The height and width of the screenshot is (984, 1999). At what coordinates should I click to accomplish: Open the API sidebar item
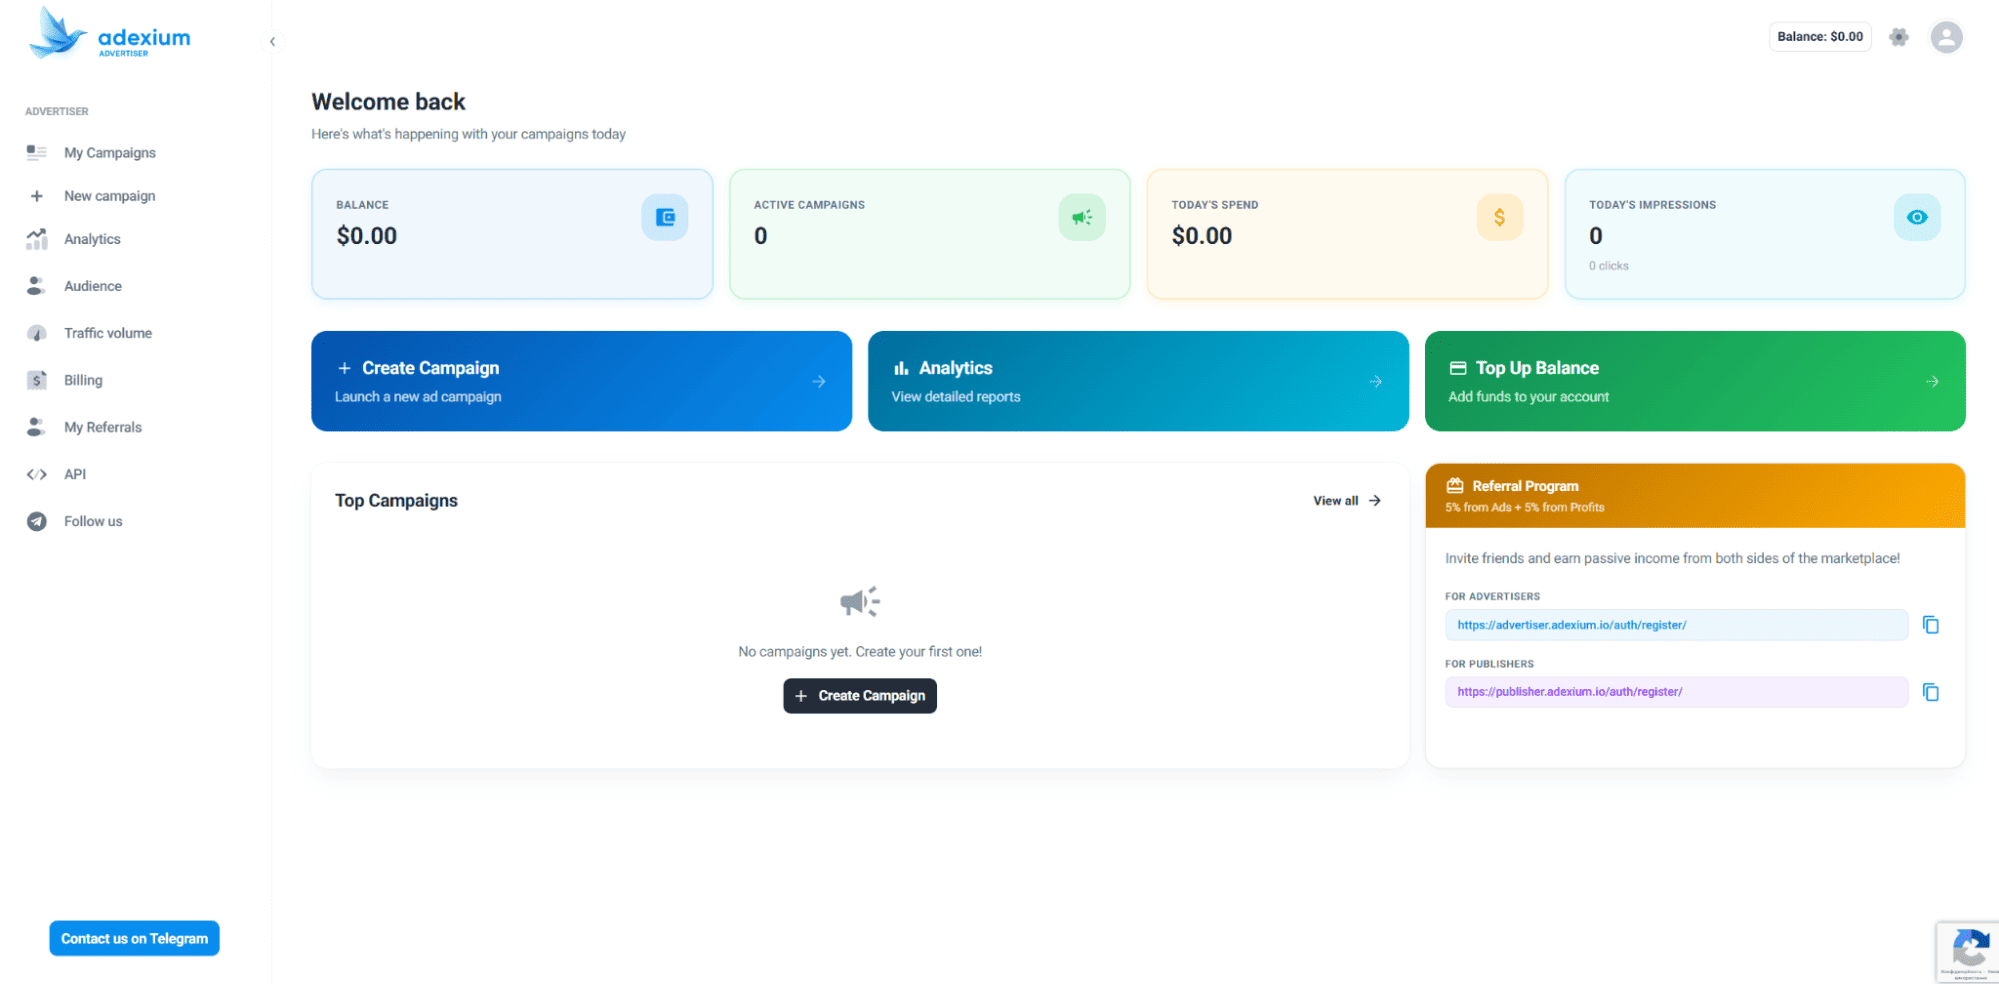point(75,474)
